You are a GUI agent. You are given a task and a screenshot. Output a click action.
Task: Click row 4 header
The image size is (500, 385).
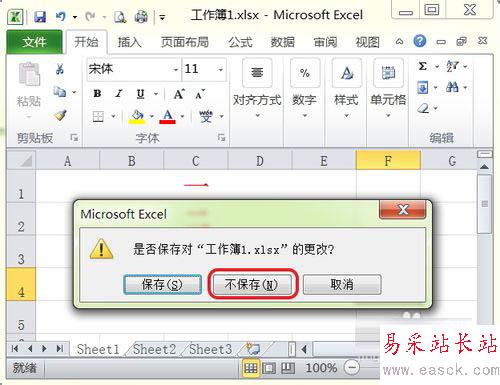tap(21, 284)
